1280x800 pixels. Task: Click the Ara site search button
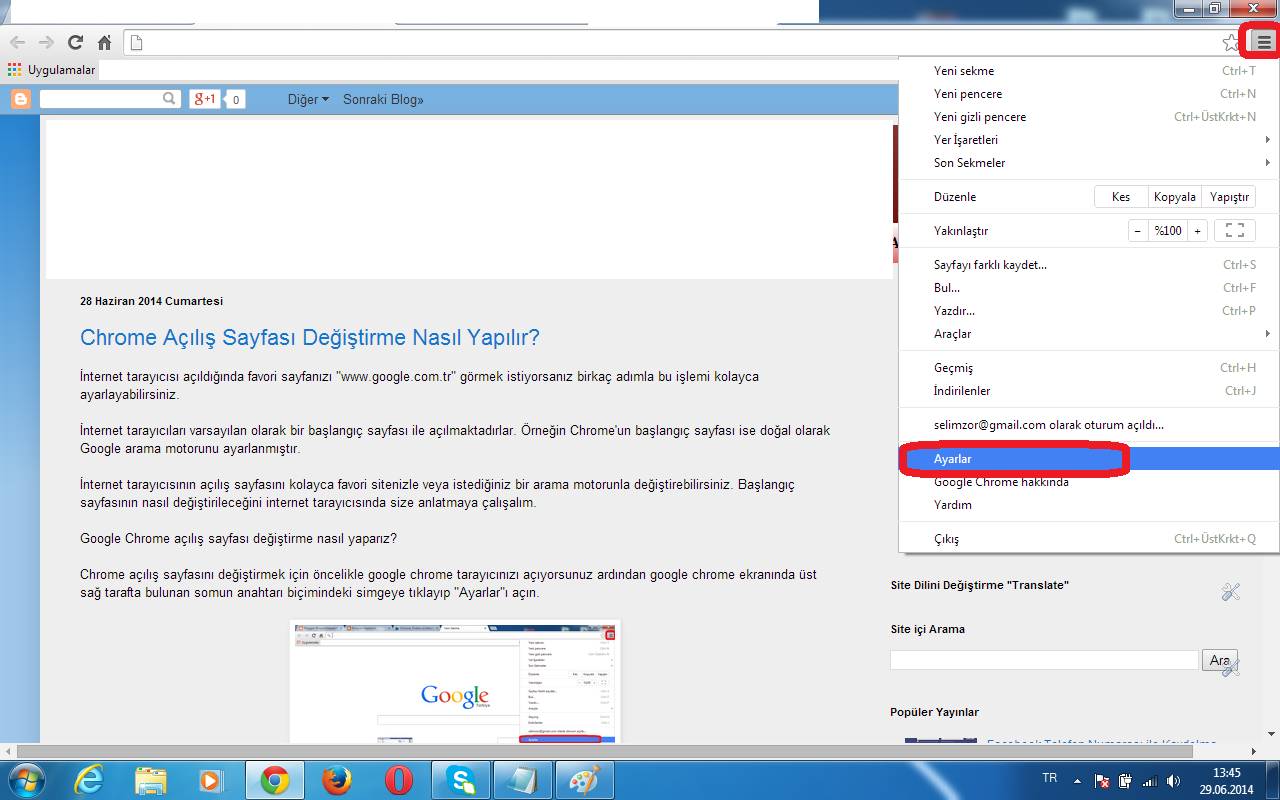[1219, 660]
